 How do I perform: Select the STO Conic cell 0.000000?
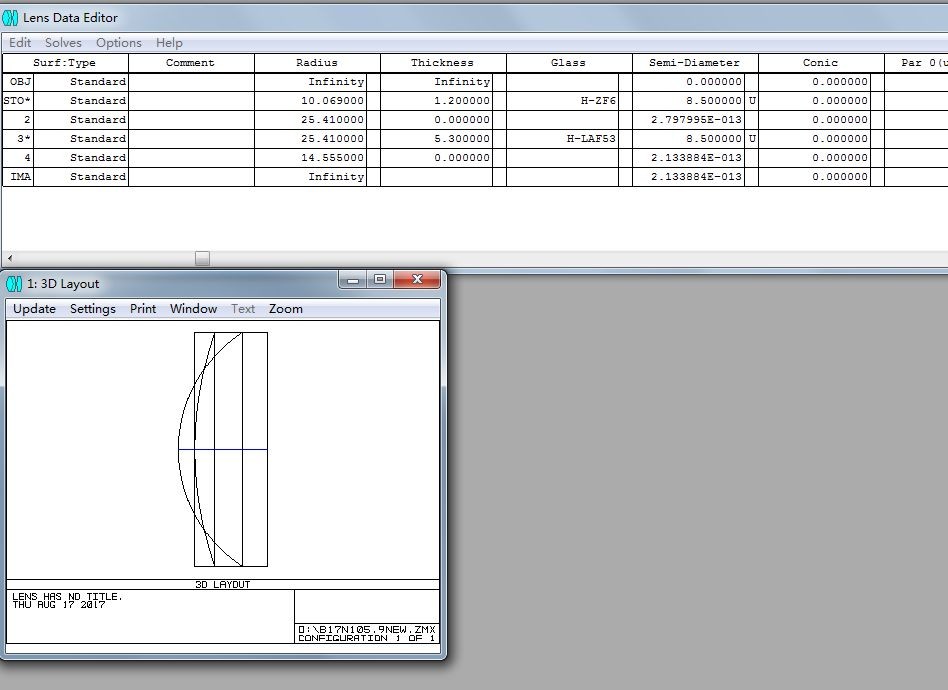tap(814, 101)
